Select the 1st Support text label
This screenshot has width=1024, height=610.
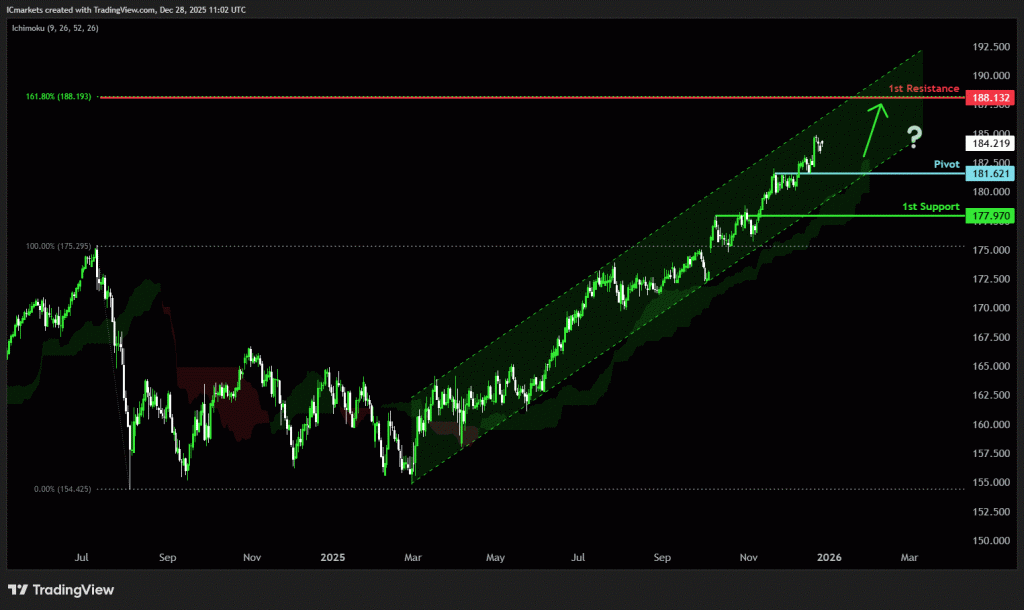(930, 206)
